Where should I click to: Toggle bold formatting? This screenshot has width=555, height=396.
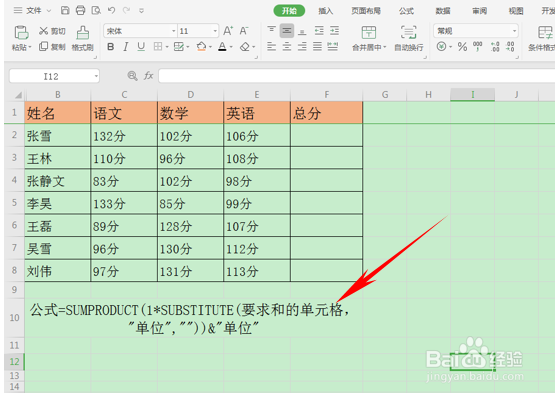[110, 46]
